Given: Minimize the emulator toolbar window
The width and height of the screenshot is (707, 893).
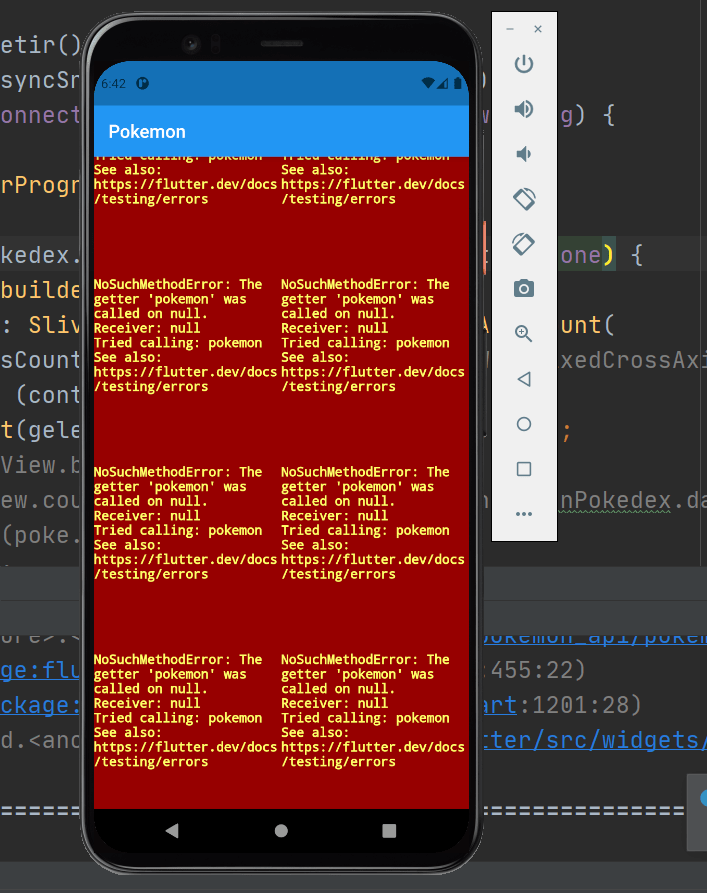Looking at the screenshot, I should (x=510, y=29).
